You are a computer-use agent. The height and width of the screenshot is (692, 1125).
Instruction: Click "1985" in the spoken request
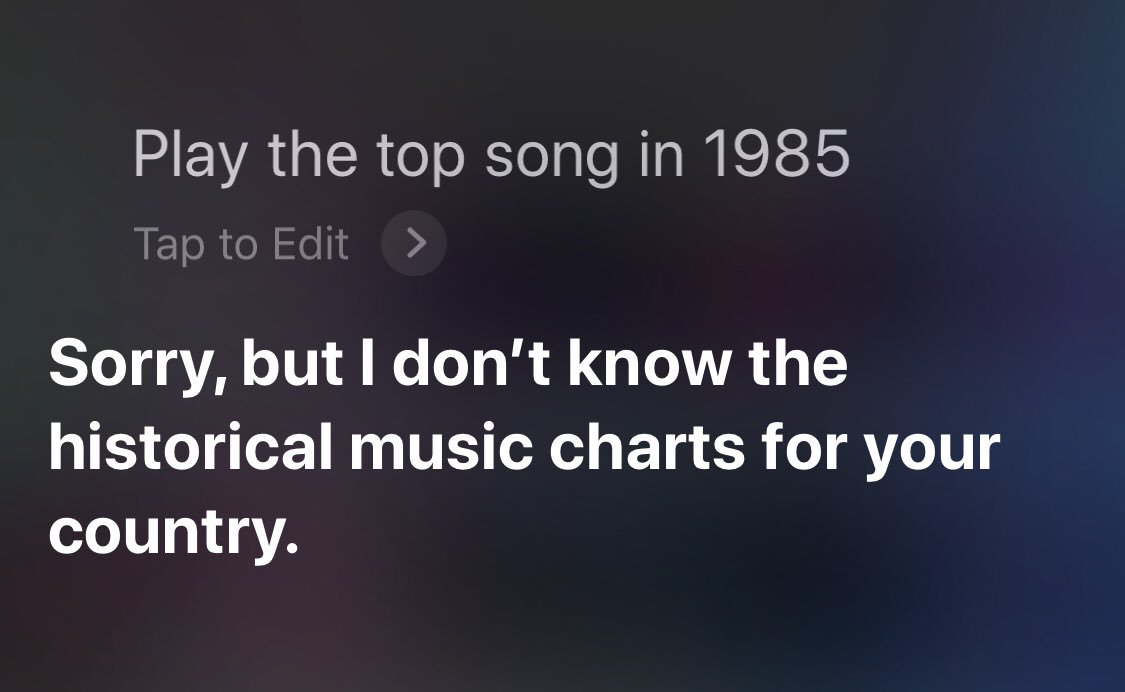point(776,155)
